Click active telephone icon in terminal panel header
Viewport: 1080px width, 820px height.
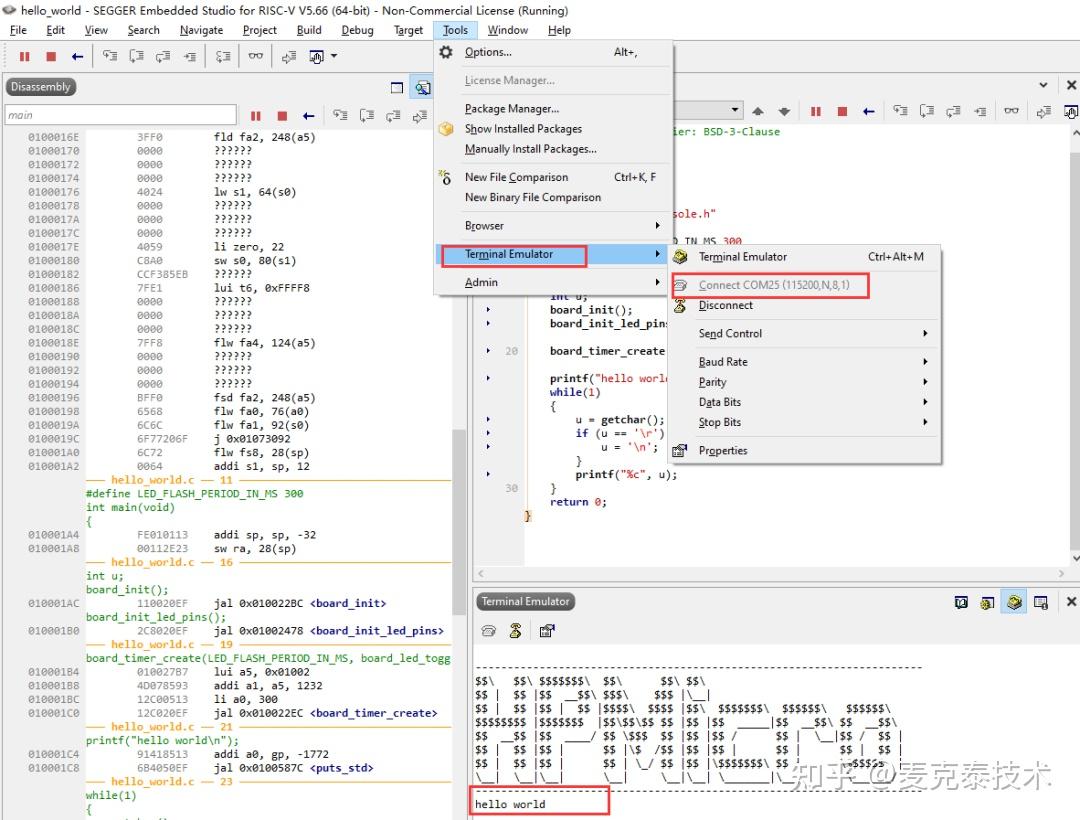pyautogui.click(x=1014, y=602)
